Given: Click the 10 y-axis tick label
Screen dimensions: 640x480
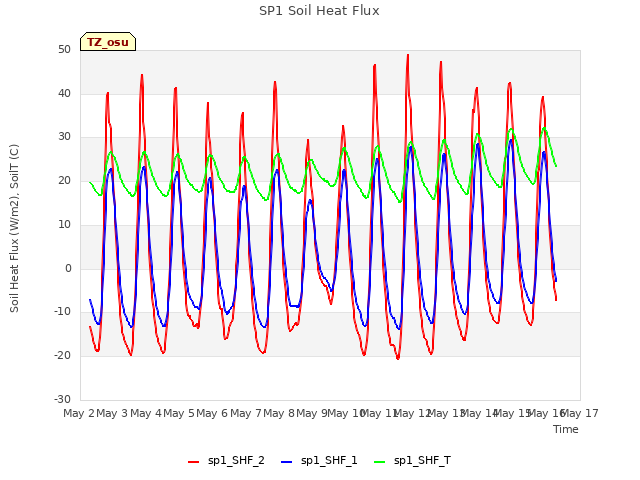Looking at the screenshot, I should (64, 224).
